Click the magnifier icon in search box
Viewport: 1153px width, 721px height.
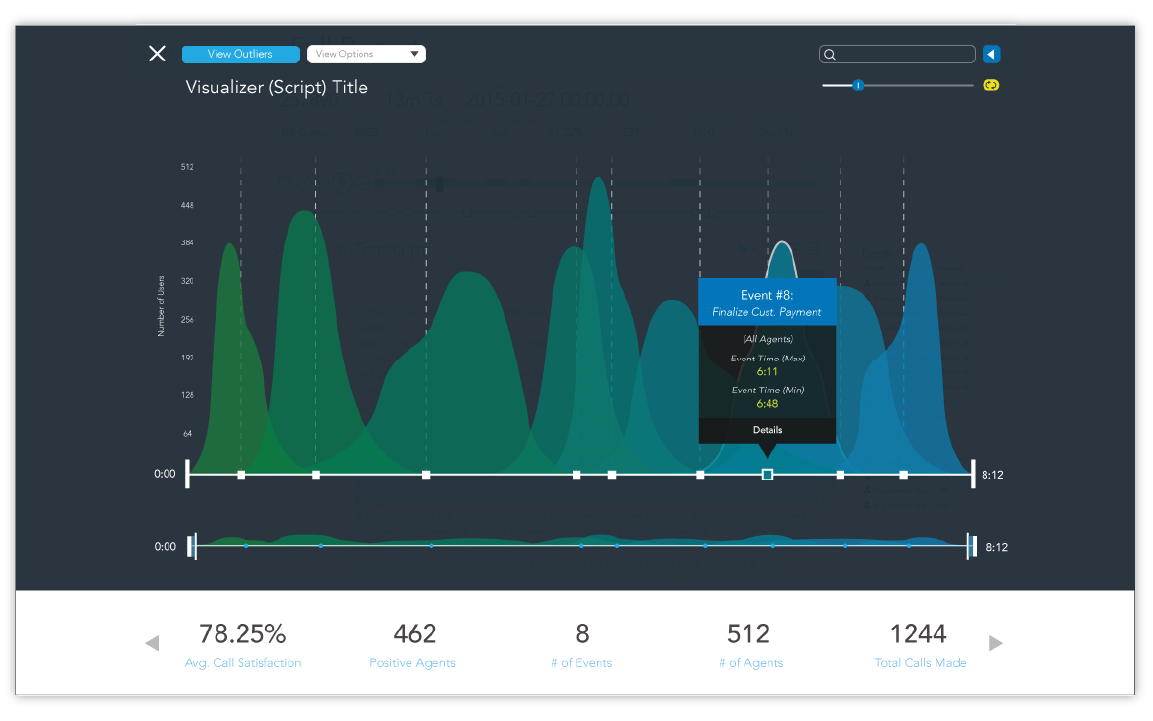point(830,55)
